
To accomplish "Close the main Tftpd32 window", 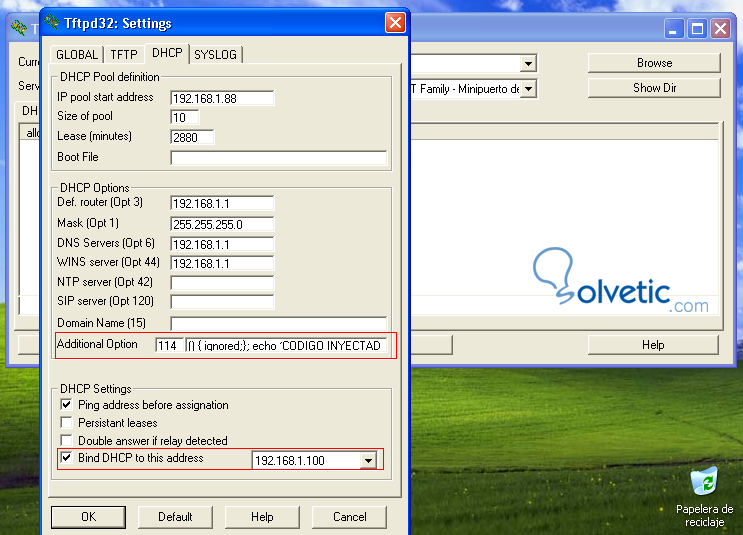I will [721, 28].
